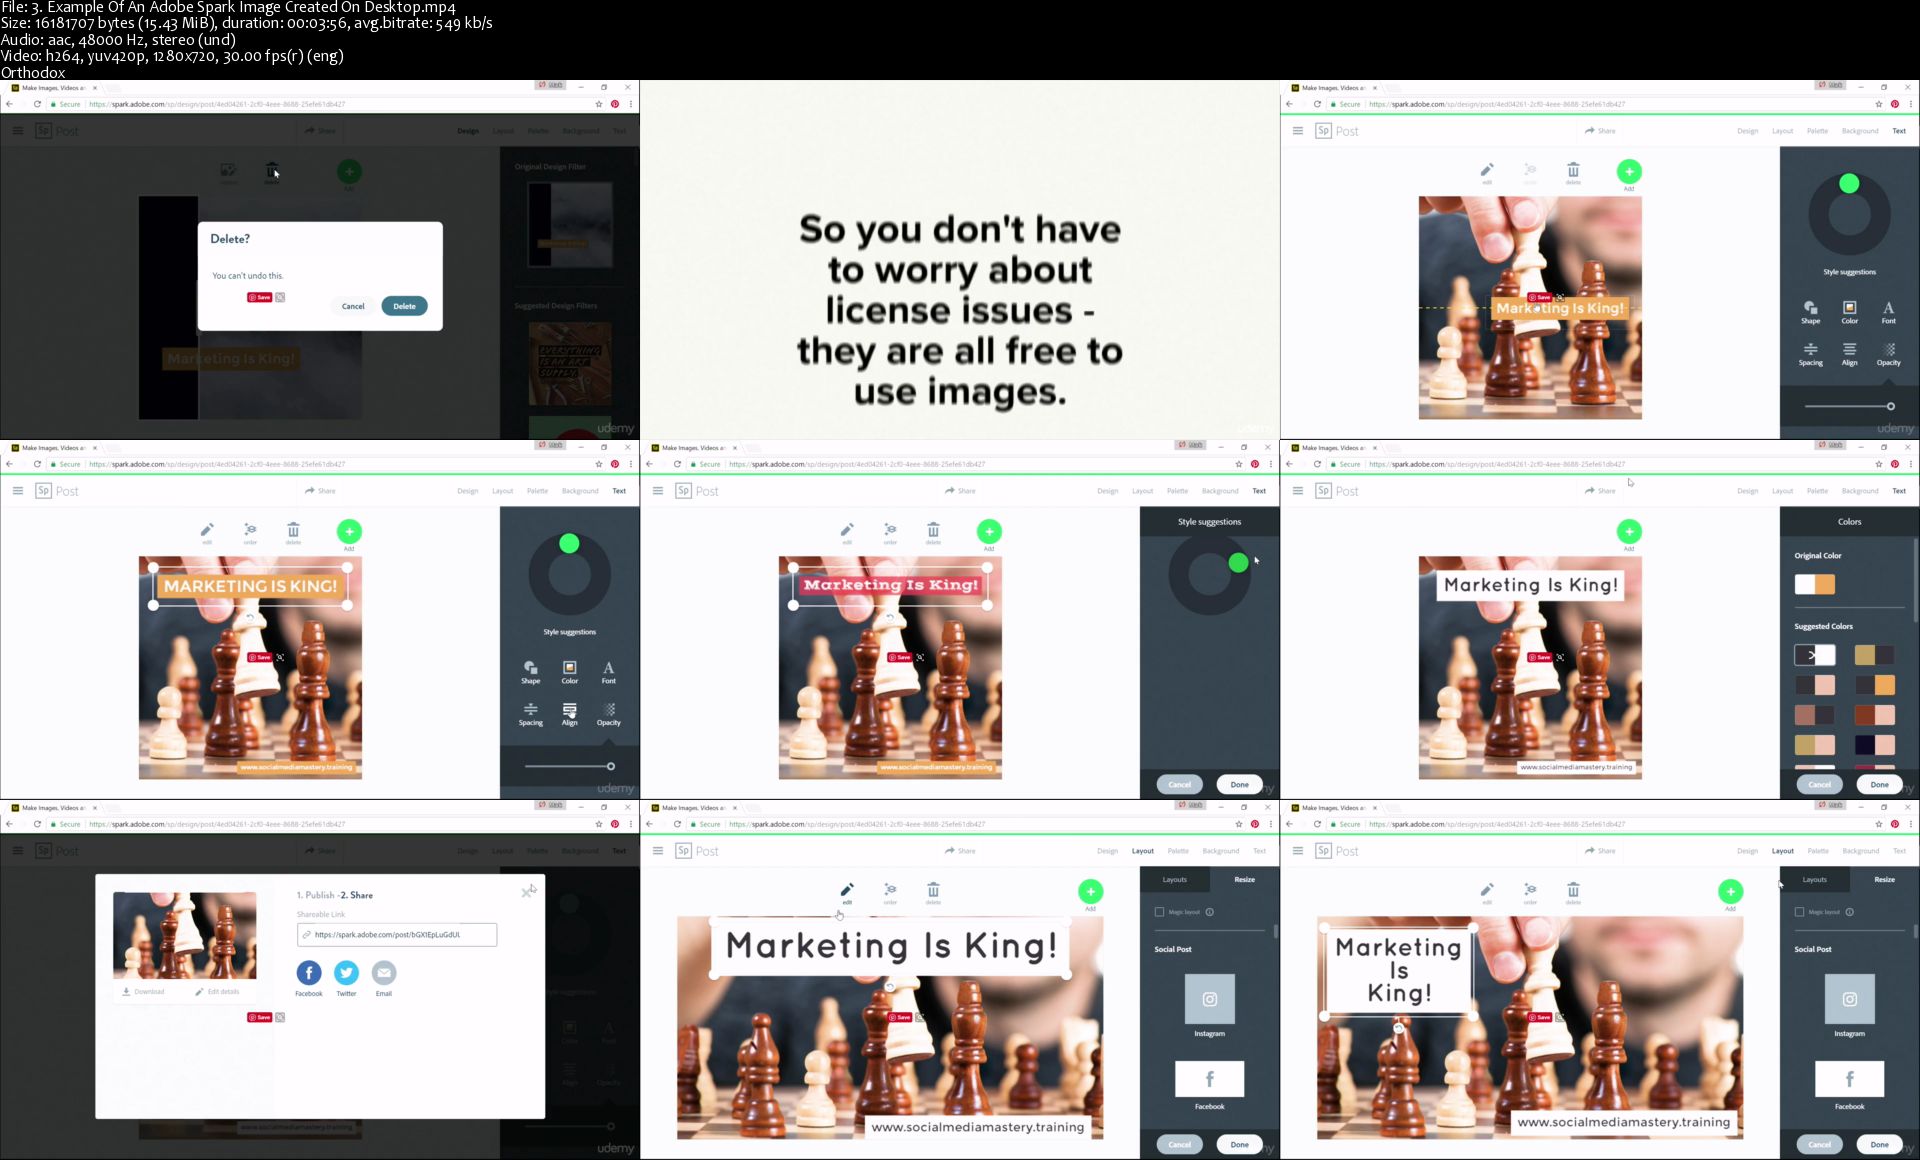The height and width of the screenshot is (1160, 1920).
Task: Open Align option in the uppercase MARKETING IS KING frame
Action: [569, 714]
